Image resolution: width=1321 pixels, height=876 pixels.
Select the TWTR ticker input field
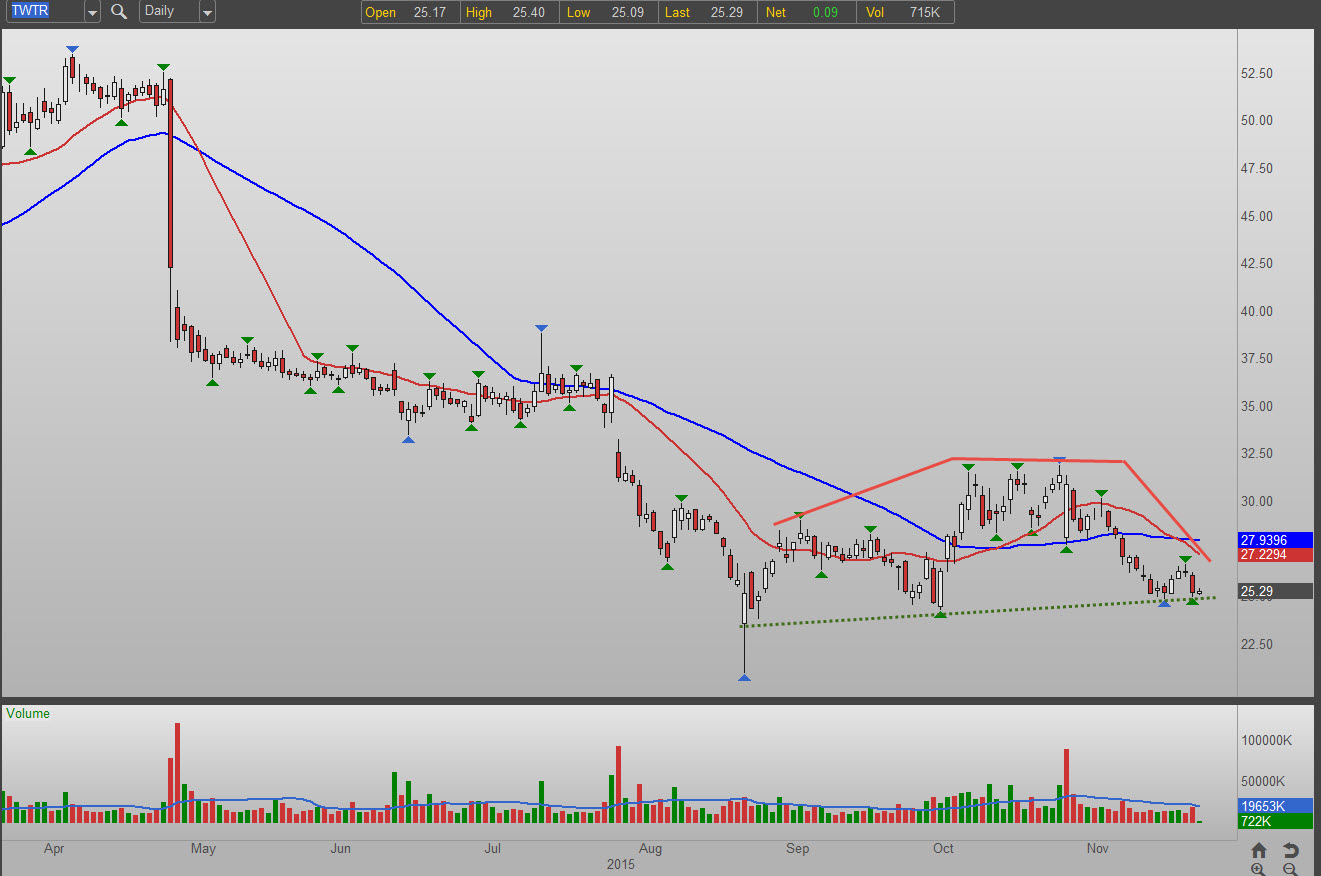pos(42,12)
